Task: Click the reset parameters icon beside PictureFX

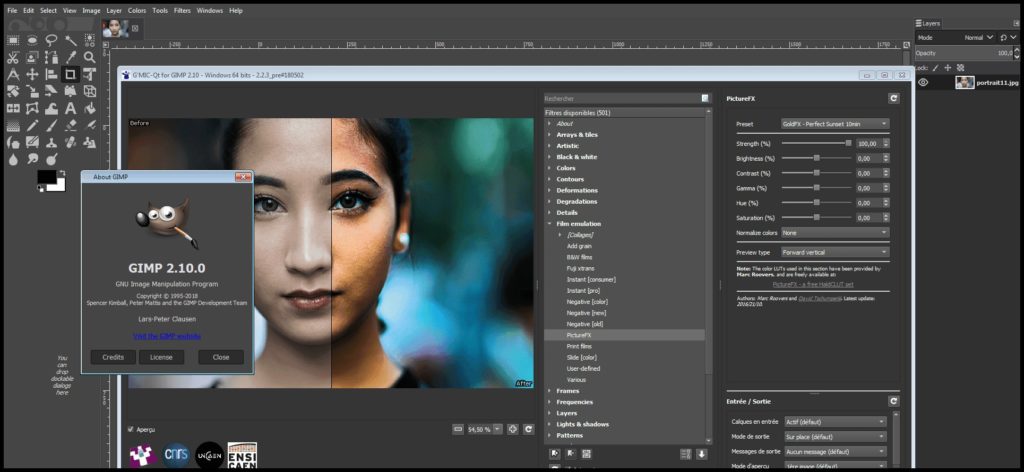Action: pyautogui.click(x=893, y=99)
